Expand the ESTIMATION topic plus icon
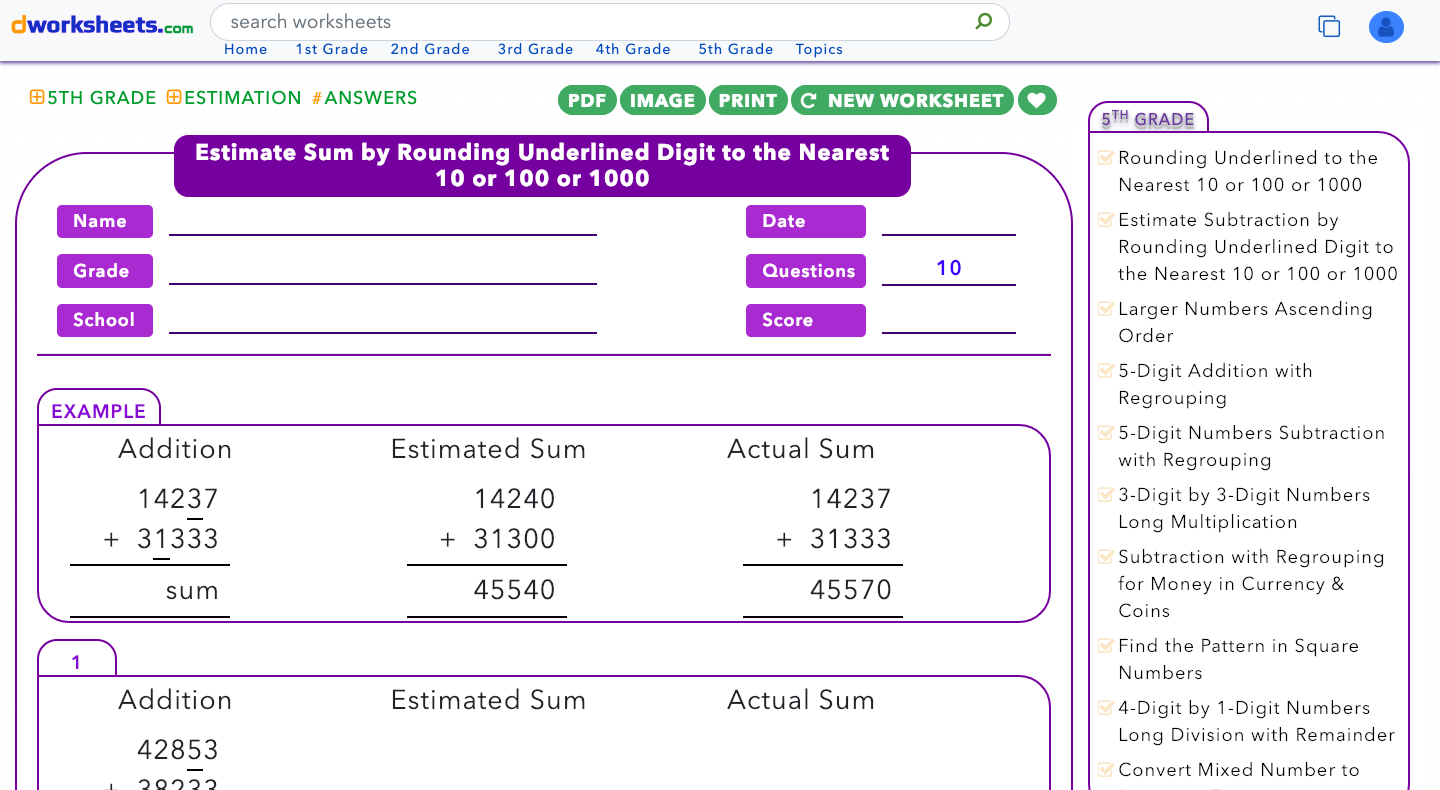 (x=173, y=98)
